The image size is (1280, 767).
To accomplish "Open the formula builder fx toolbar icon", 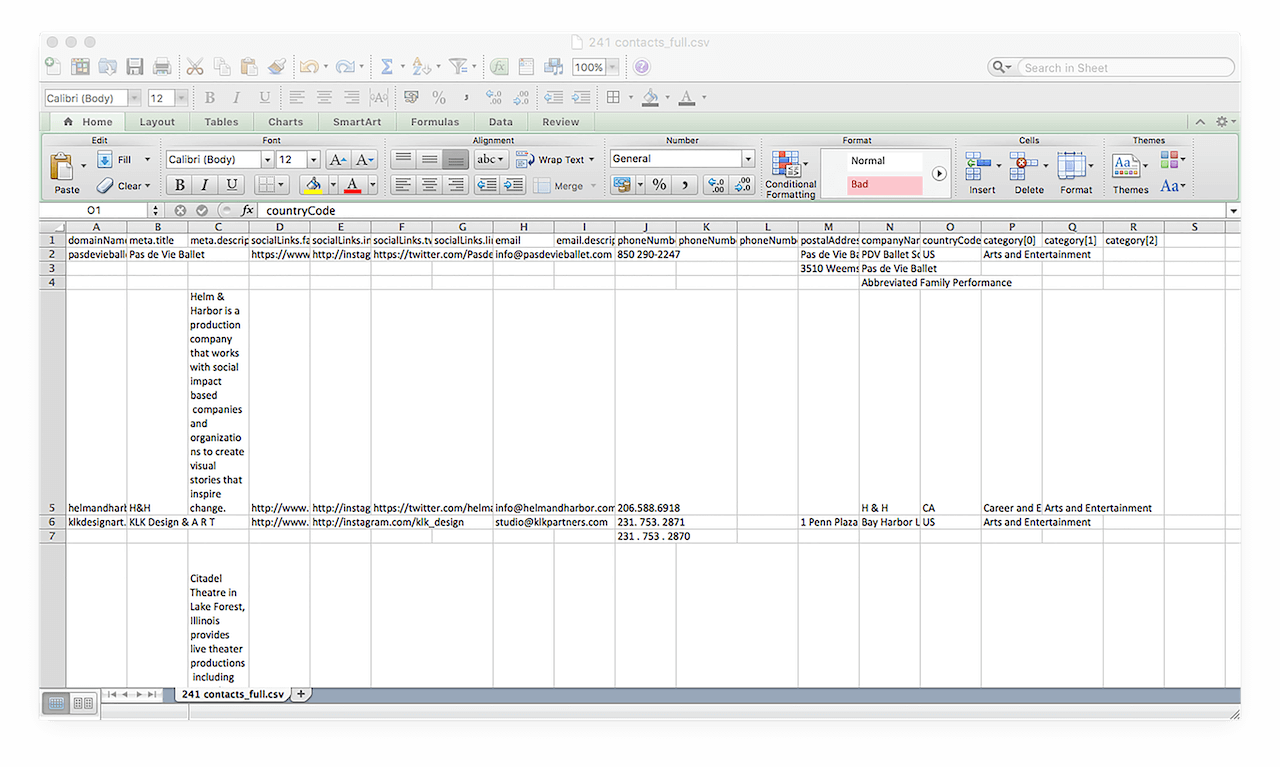I will [x=499, y=67].
